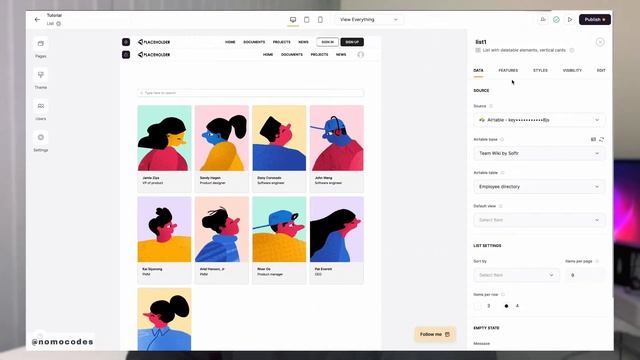640x360 pixels.
Task: Open the Sort by dropdown
Action: click(x=516, y=275)
